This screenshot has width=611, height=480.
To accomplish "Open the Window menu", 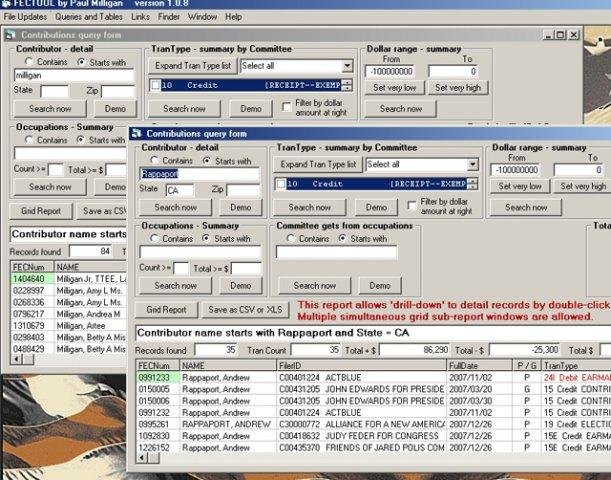I will 202,17.
